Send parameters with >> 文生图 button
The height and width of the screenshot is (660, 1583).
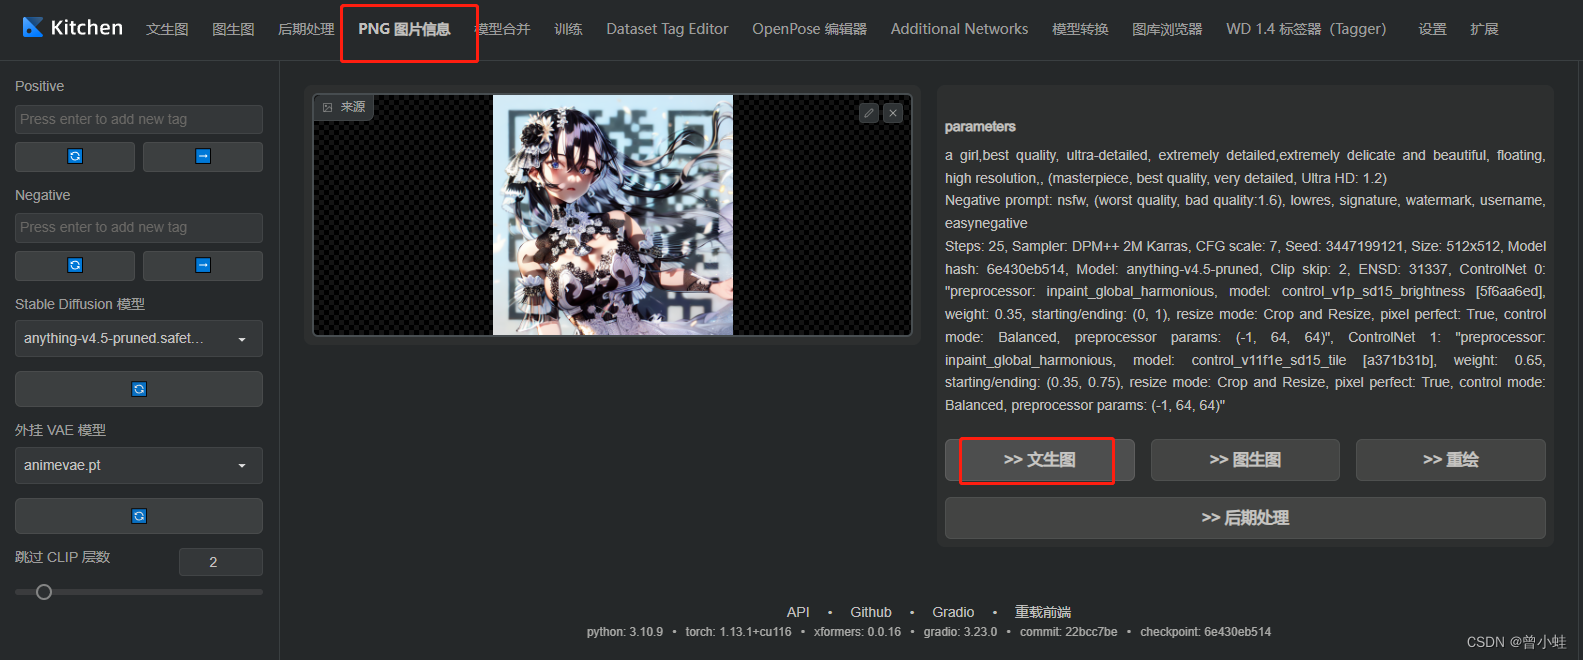[x=1039, y=460]
